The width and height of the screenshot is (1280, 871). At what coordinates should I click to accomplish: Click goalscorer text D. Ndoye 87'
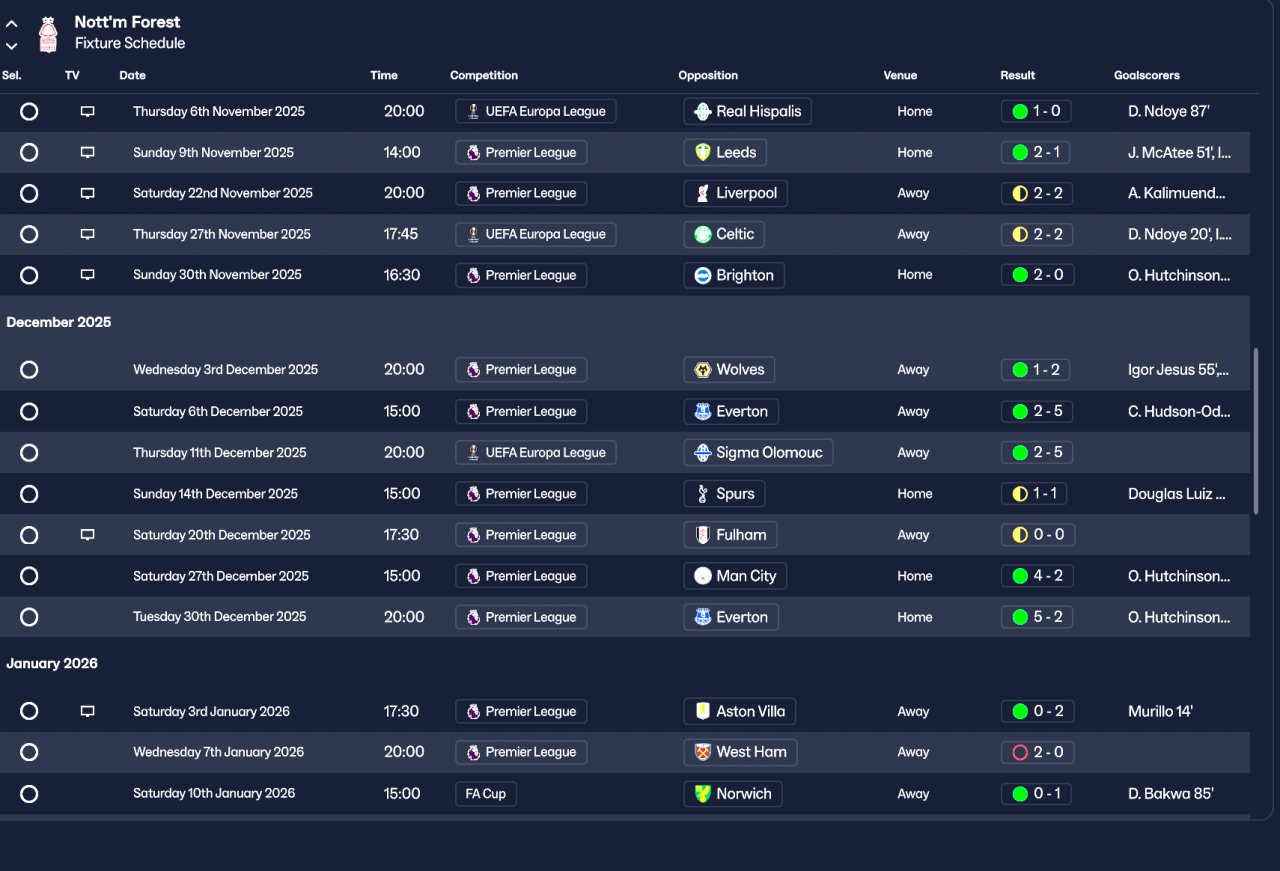point(1168,112)
